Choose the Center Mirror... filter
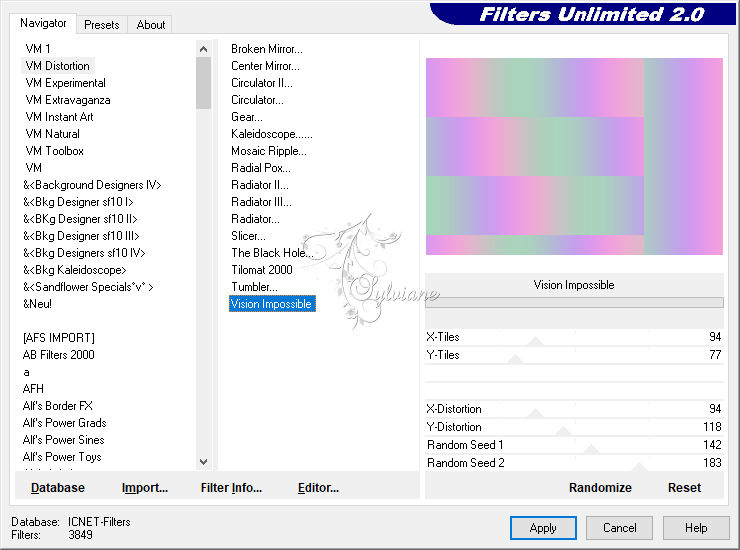 click(265, 66)
